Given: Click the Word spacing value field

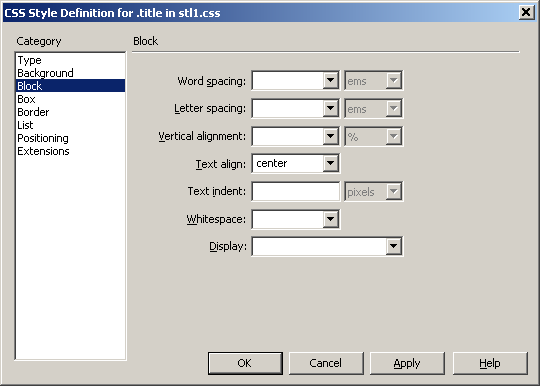Looking at the screenshot, I should (x=288, y=81).
